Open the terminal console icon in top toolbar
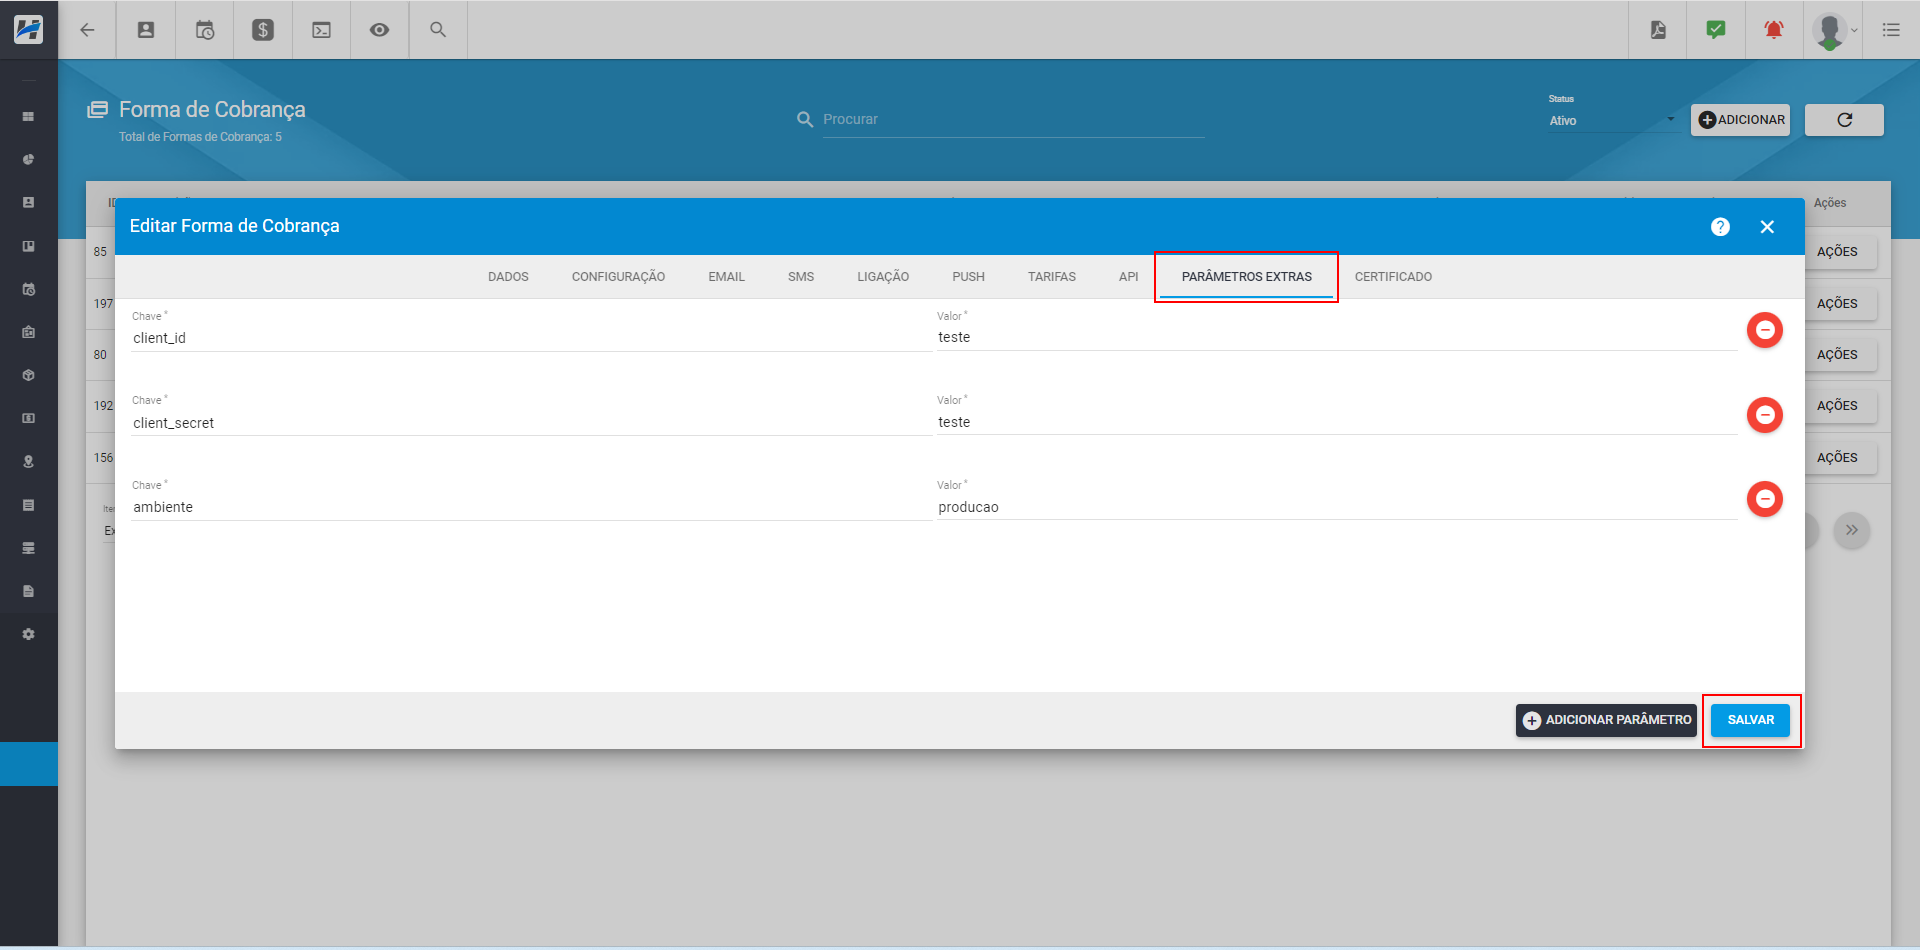 [321, 30]
